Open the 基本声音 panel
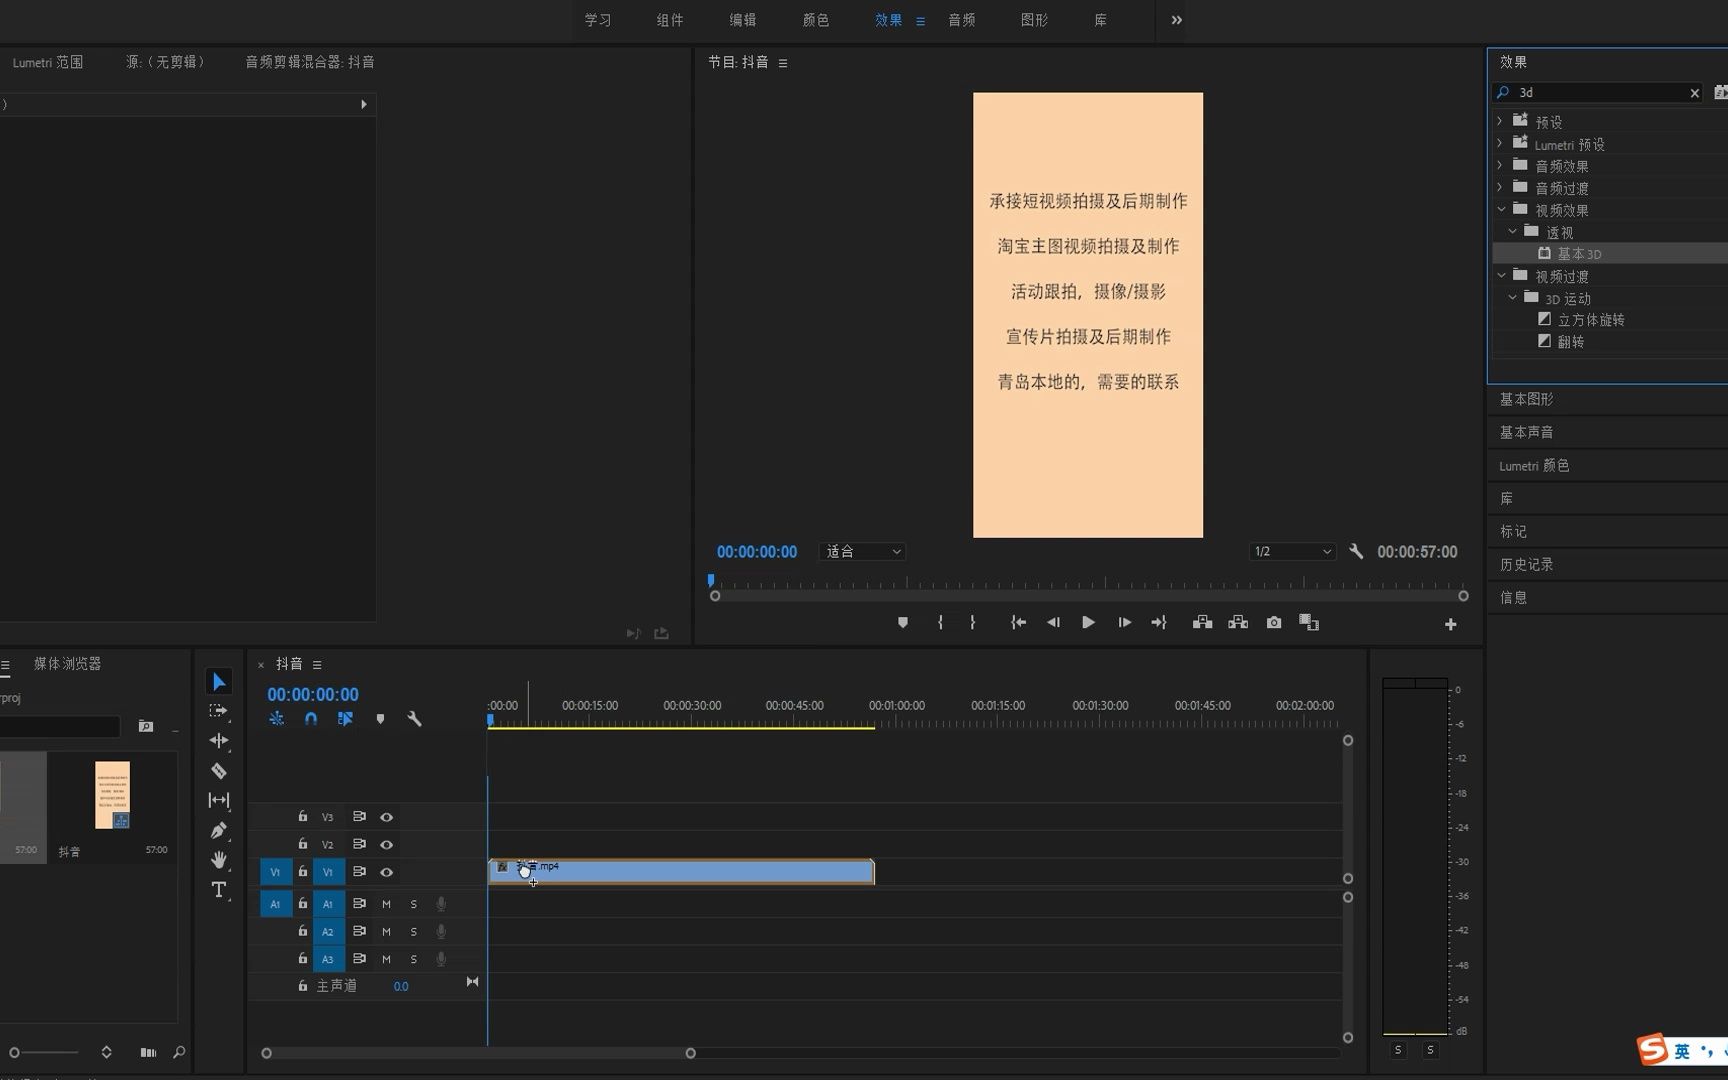Viewport: 1728px width, 1080px height. 1526,432
